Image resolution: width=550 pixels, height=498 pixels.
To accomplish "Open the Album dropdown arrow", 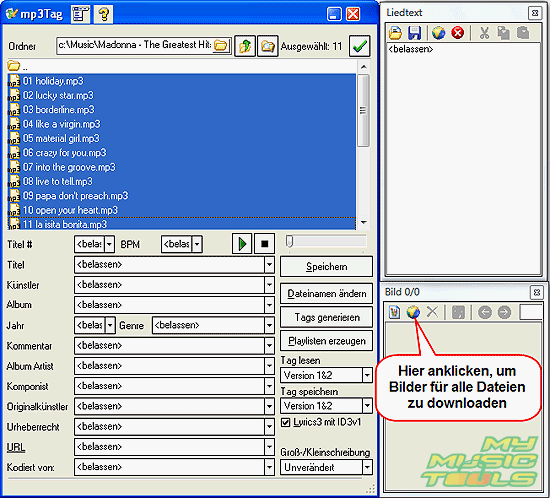I will click(269, 305).
